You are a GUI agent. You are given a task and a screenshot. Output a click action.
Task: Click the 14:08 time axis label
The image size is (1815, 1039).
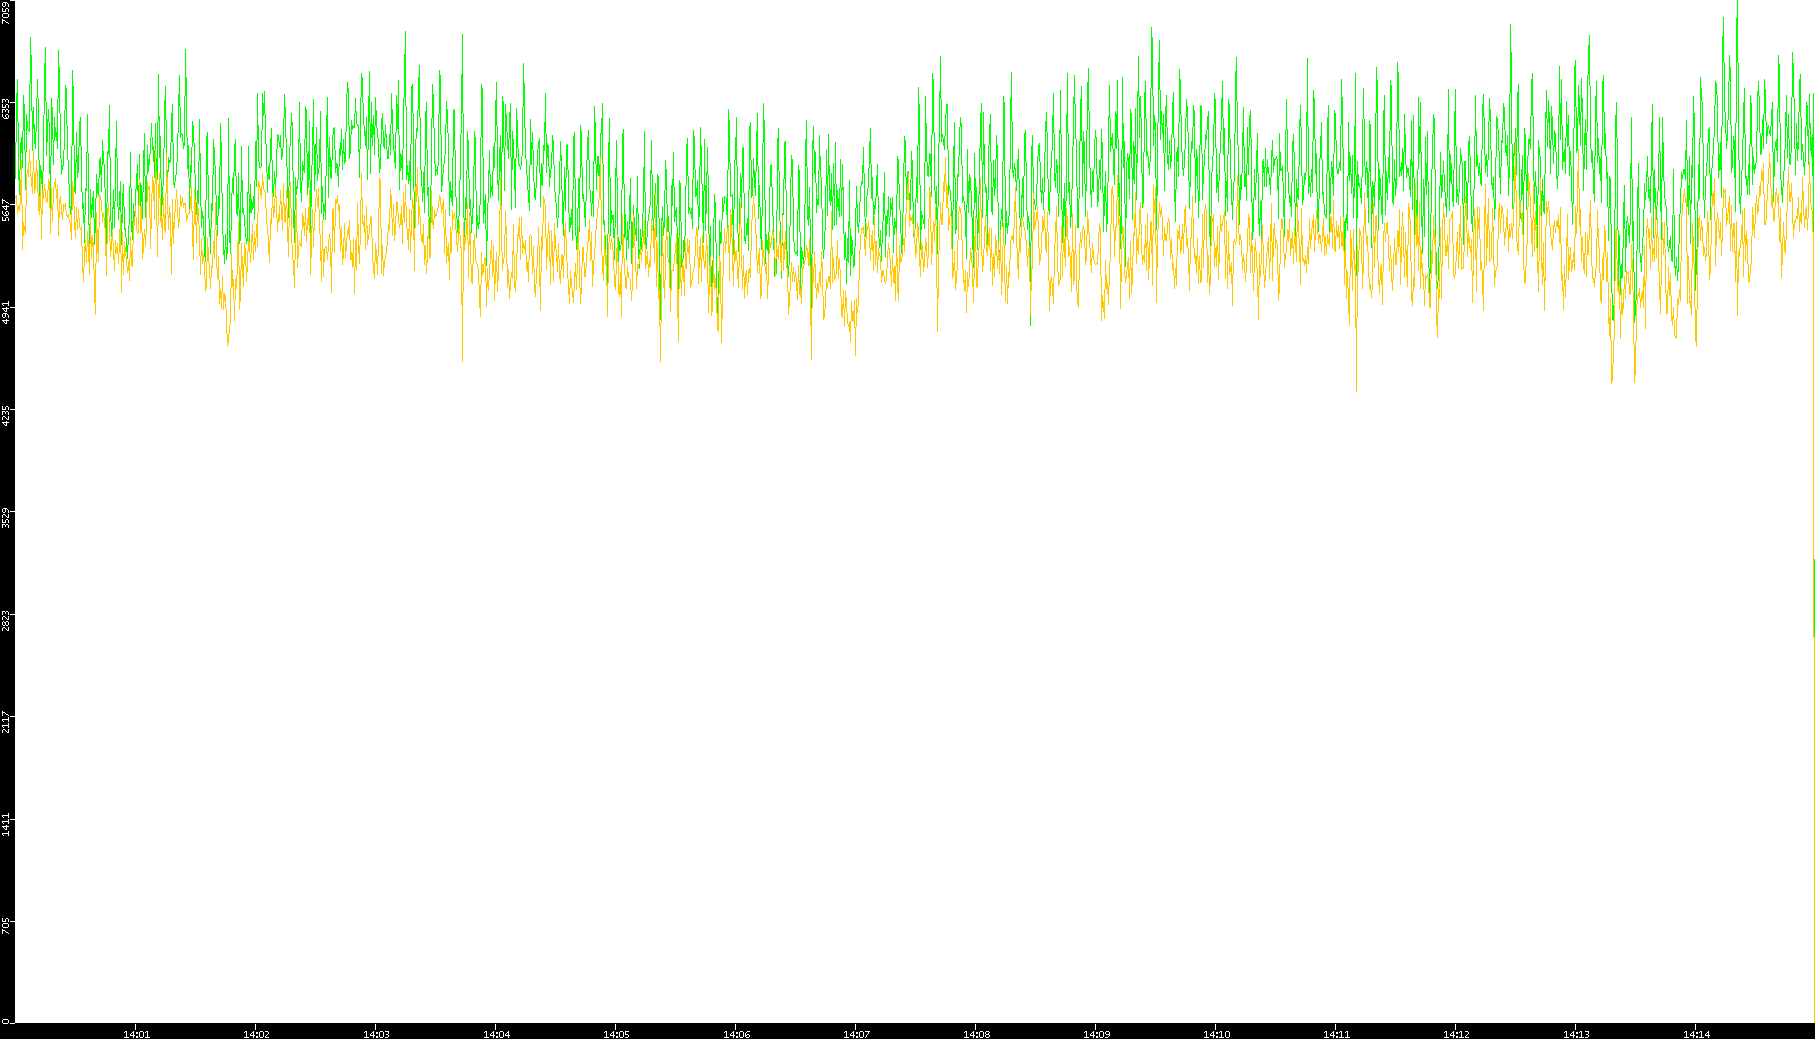click(976, 1034)
